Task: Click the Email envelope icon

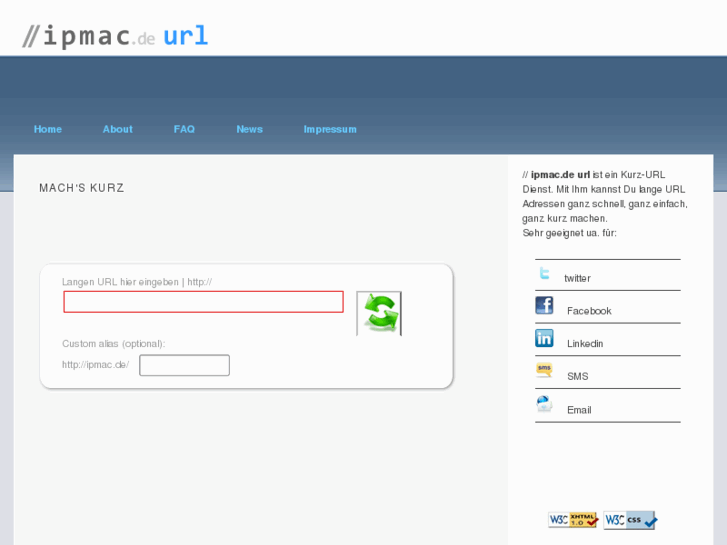Action: [544, 404]
